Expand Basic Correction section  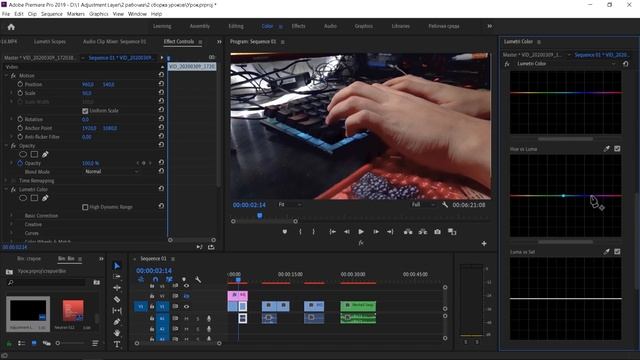pyautogui.click(x=11, y=216)
